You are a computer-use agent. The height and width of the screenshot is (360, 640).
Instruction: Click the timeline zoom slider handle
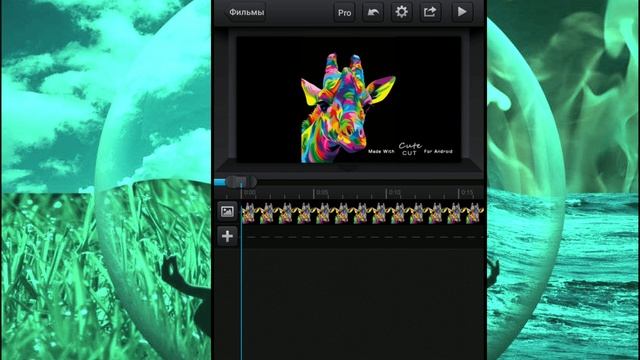(241, 181)
